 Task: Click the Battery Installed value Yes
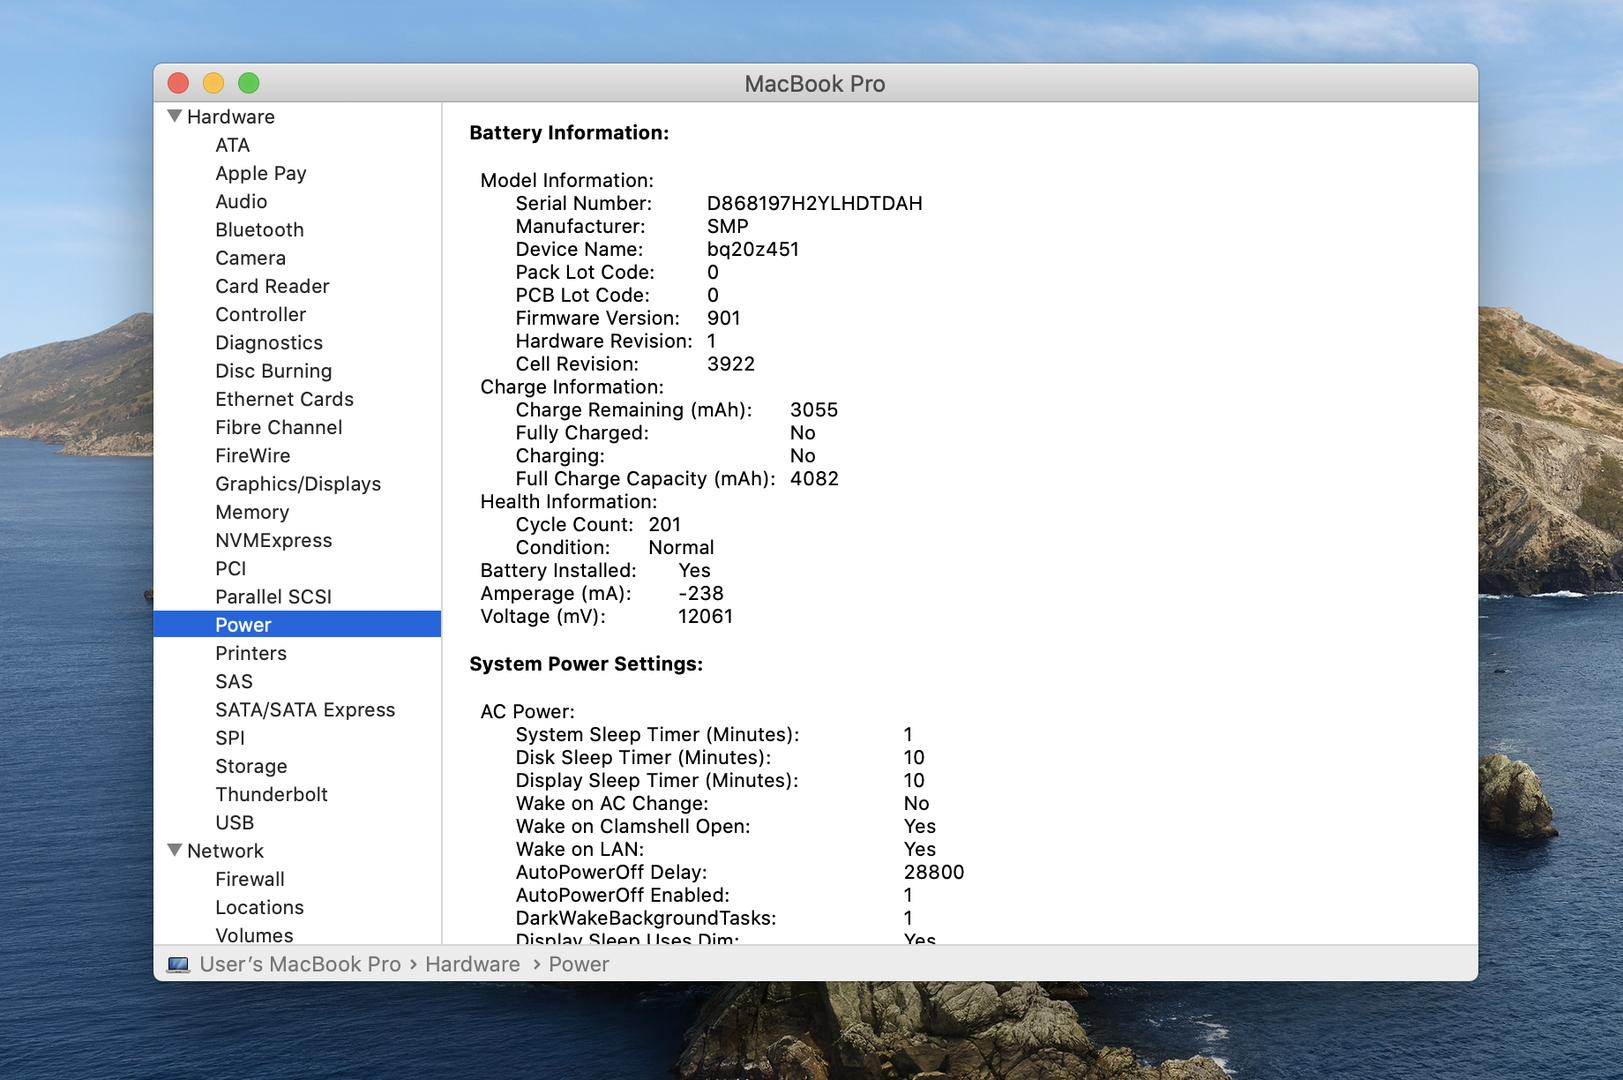coord(694,570)
